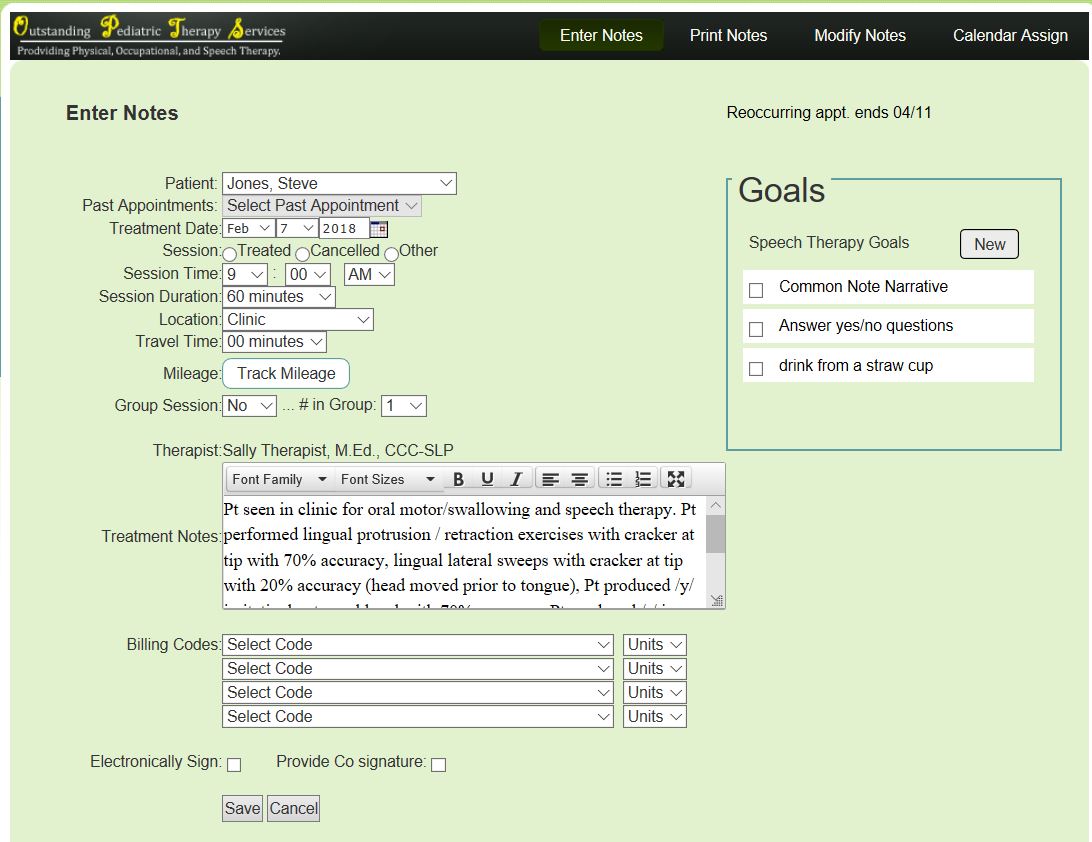Screen dimensions: 1092x842
Task: Open the Patient dropdown
Action: pos(339,183)
